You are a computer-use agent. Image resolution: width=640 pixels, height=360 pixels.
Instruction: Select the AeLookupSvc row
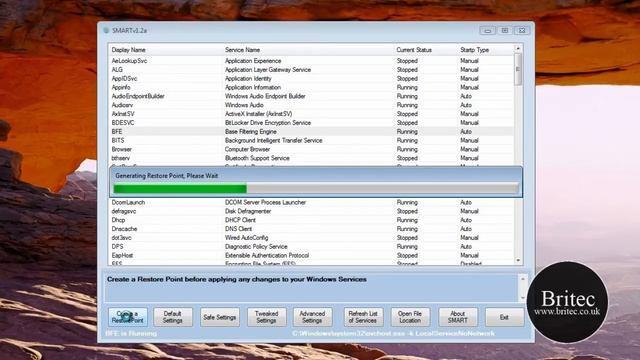(x=311, y=61)
